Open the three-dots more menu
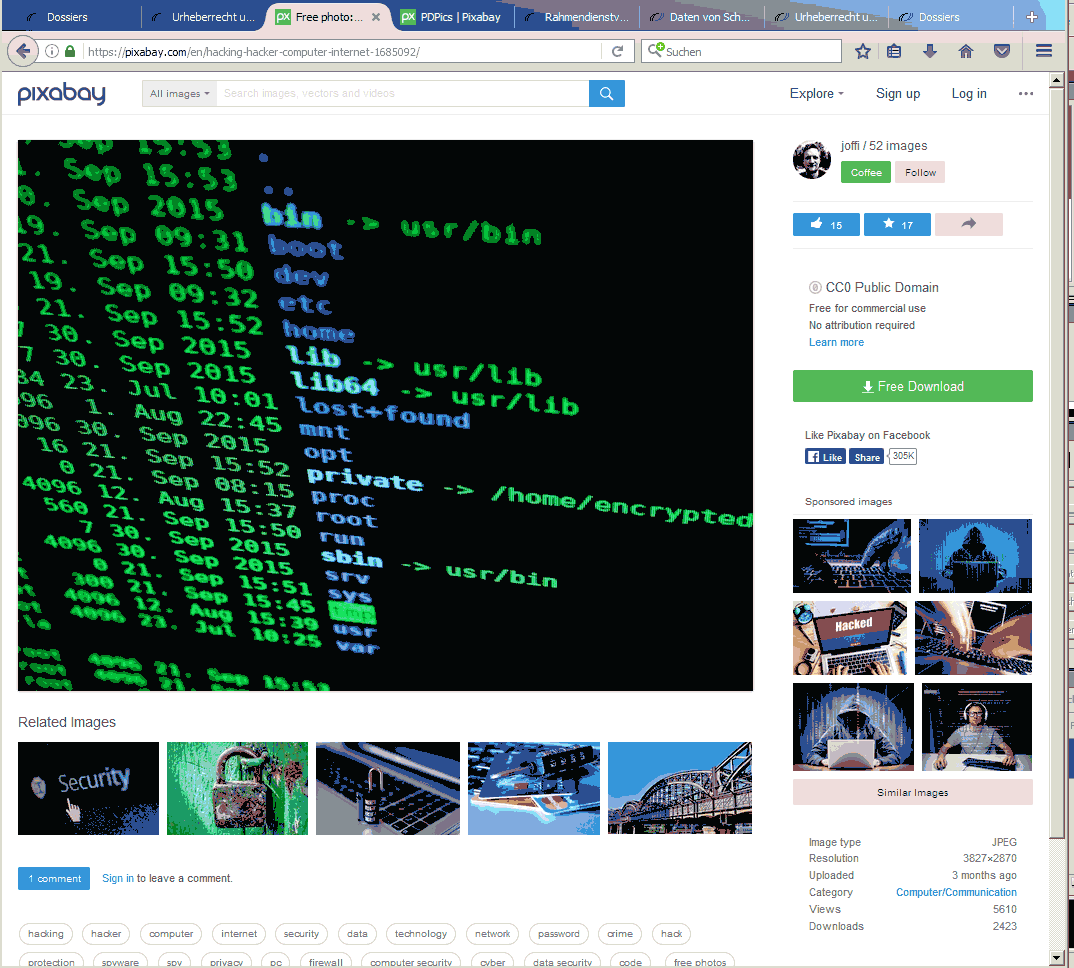Viewport: 1074px width, 968px height. click(1025, 94)
